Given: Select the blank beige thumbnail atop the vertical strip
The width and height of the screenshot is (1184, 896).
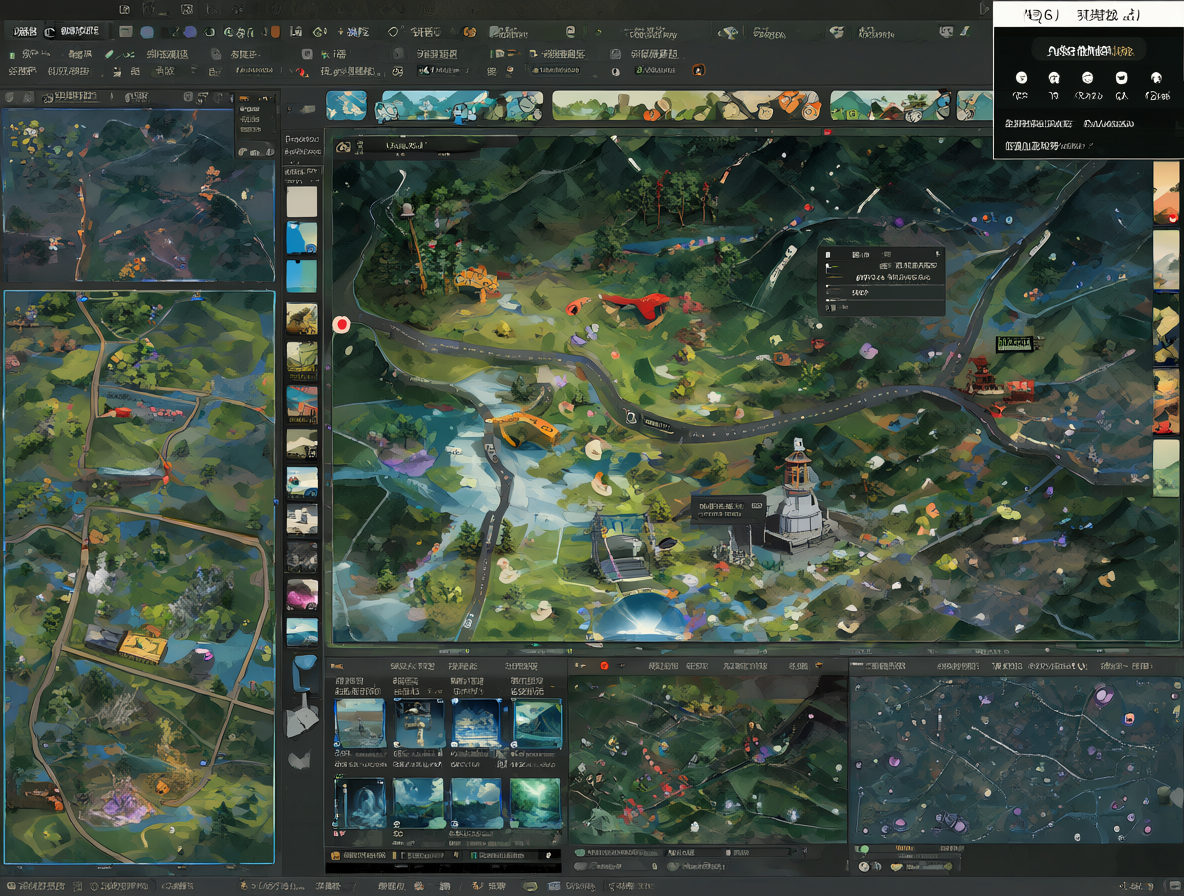Looking at the screenshot, I should click(302, 202).
